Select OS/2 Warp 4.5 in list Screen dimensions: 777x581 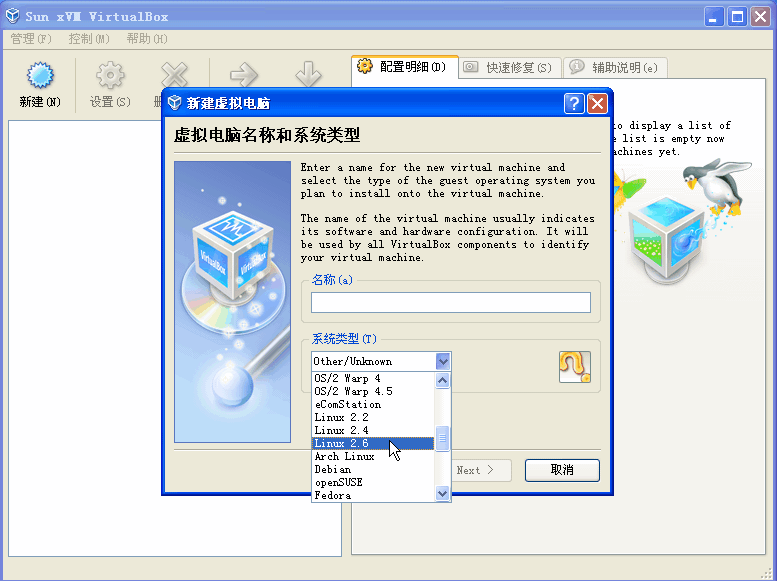coord(373,391)
